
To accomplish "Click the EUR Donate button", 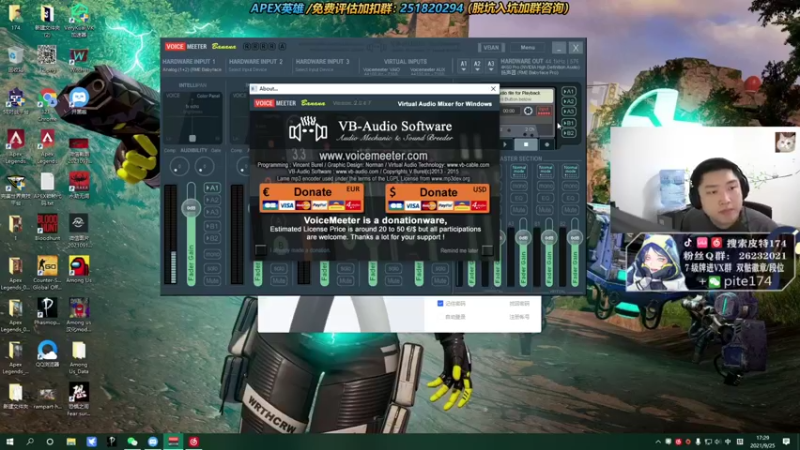I will (311, 198).
